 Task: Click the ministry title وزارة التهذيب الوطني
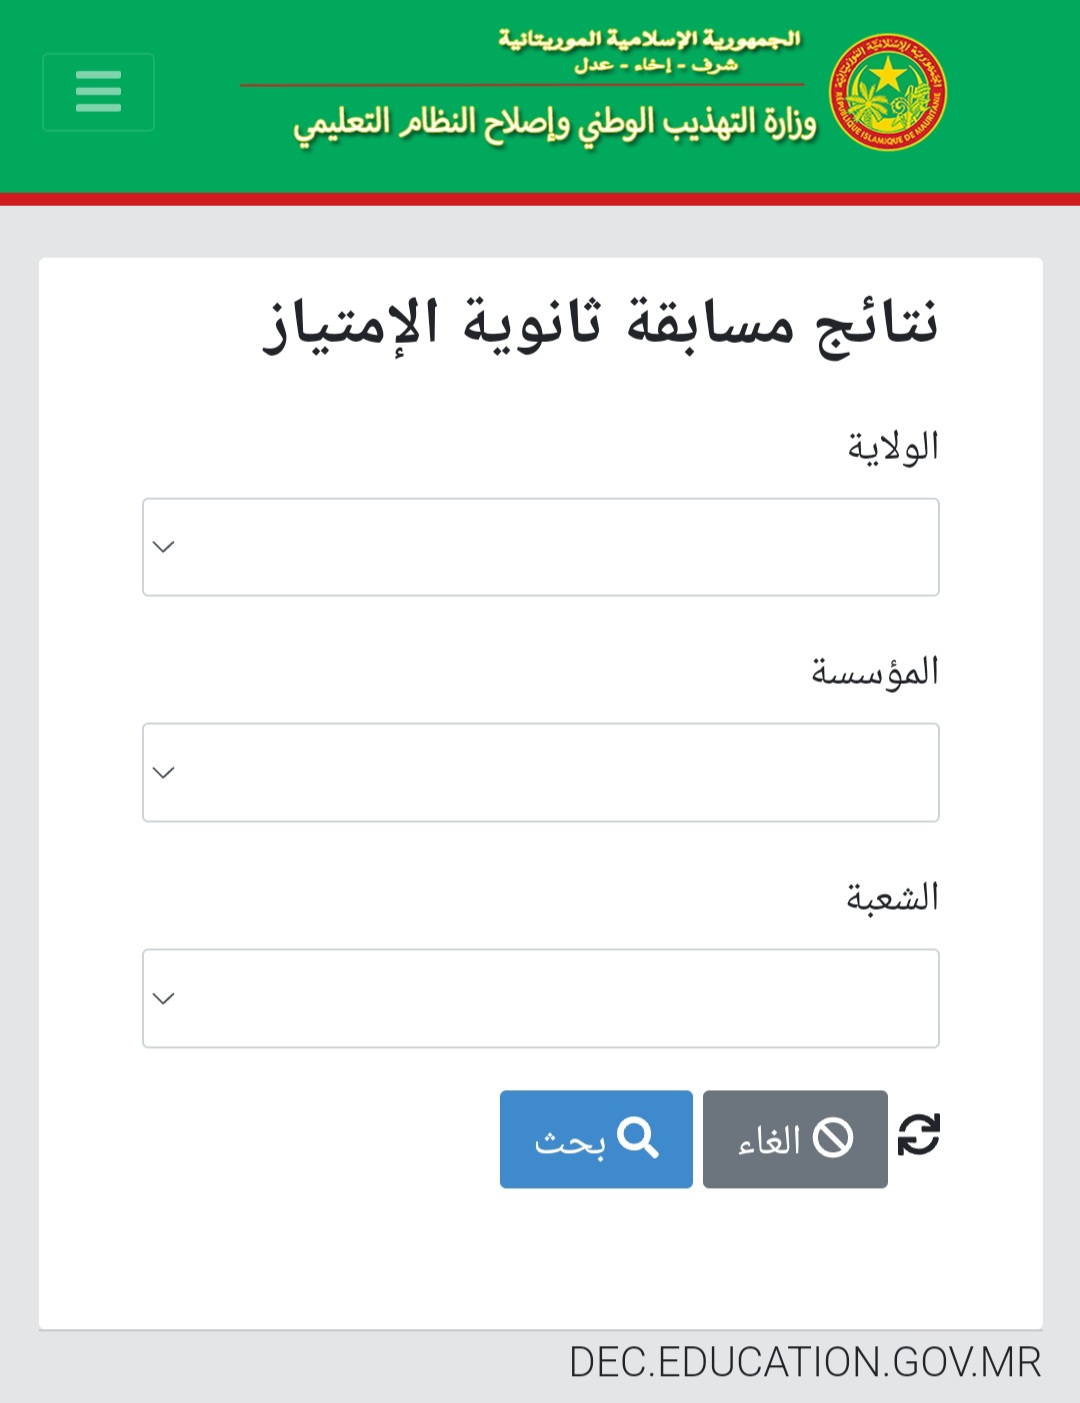555,124
